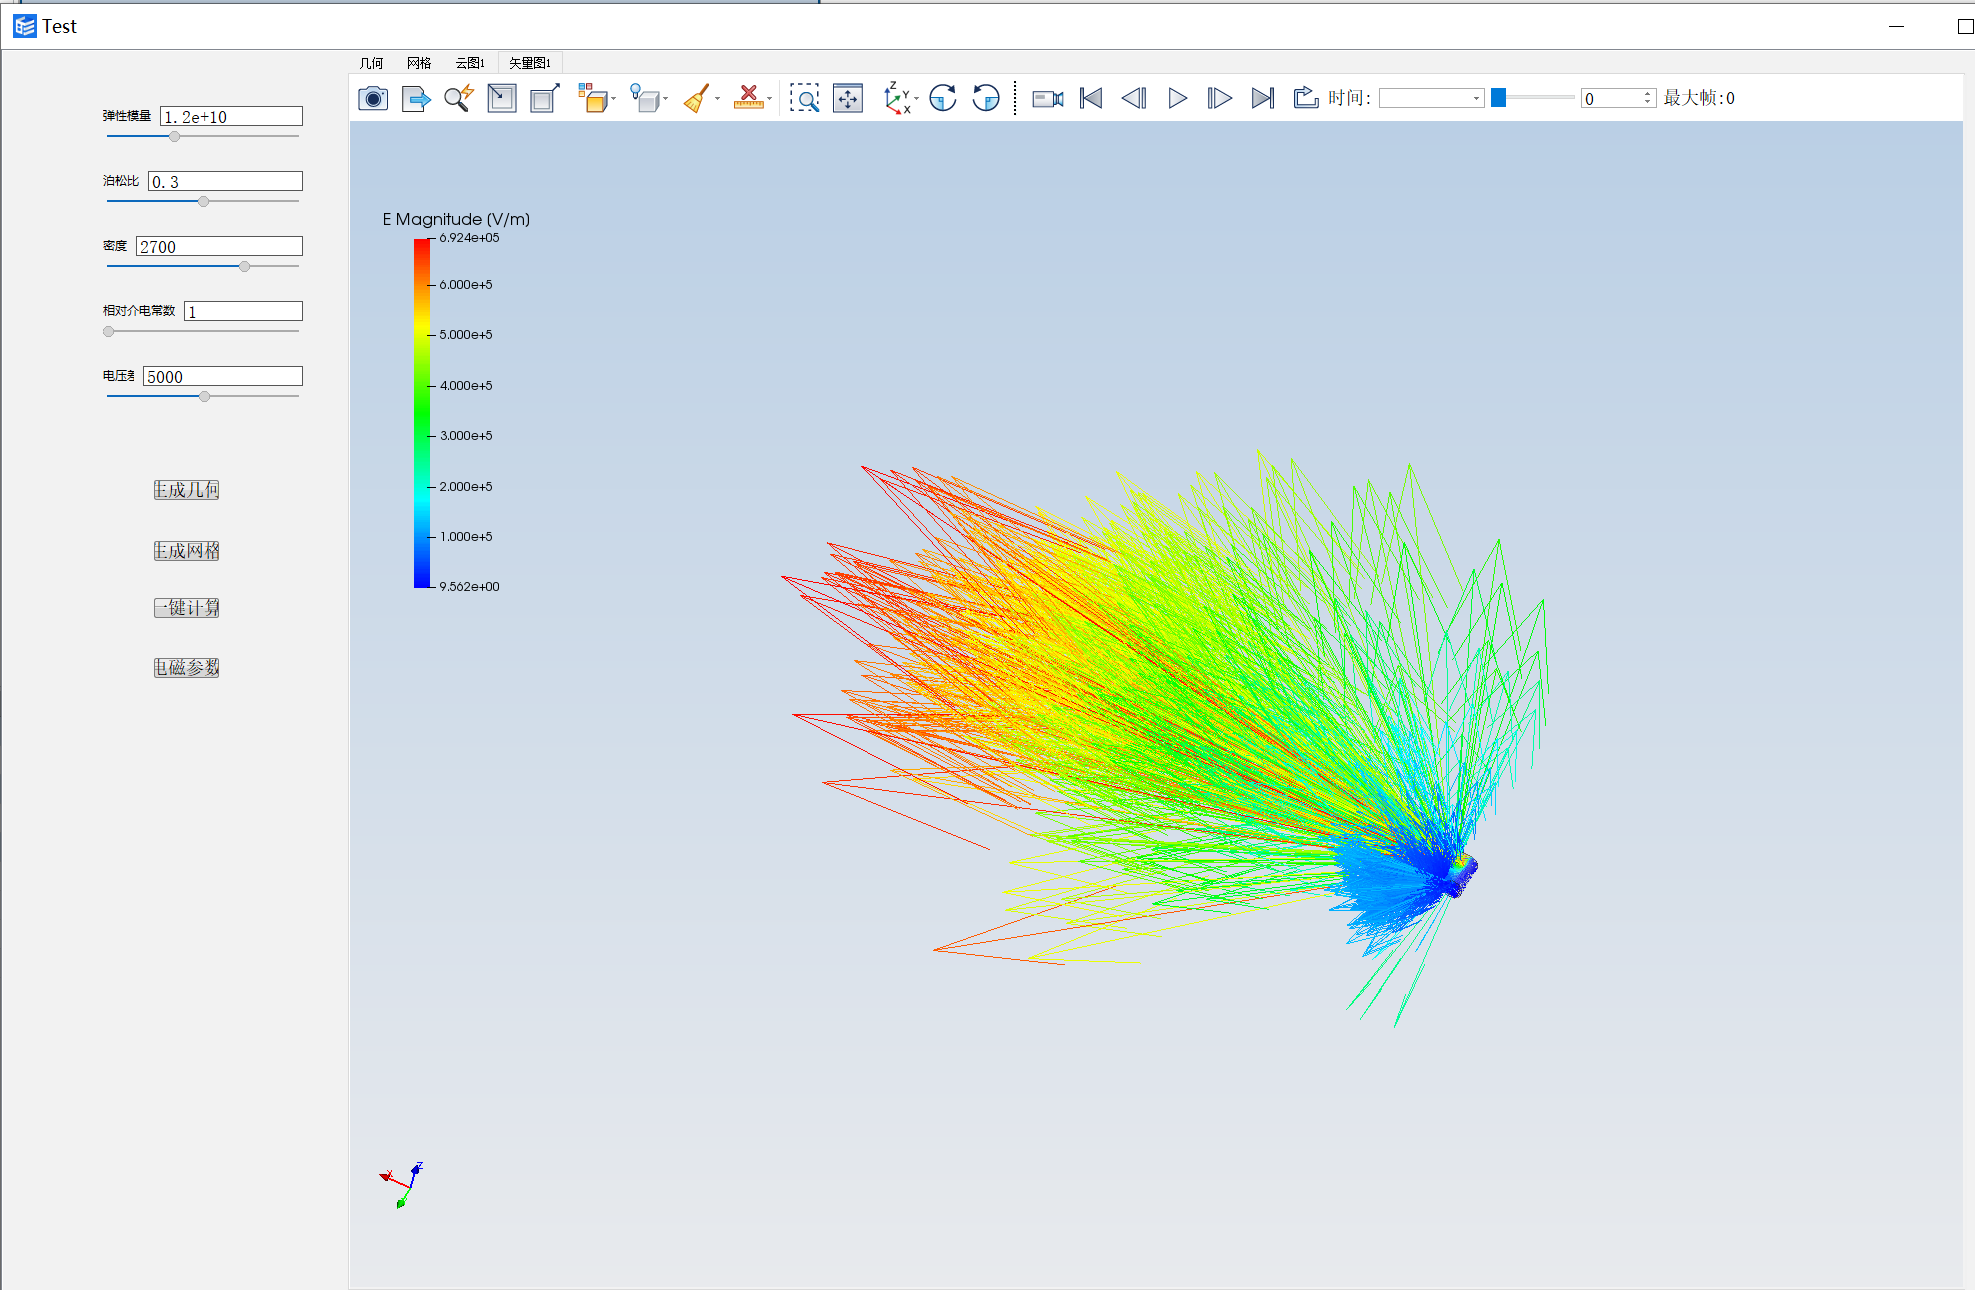1975x1290 pixels.
Task: Click the 电磁参数 button
Action: pos(187,668)
